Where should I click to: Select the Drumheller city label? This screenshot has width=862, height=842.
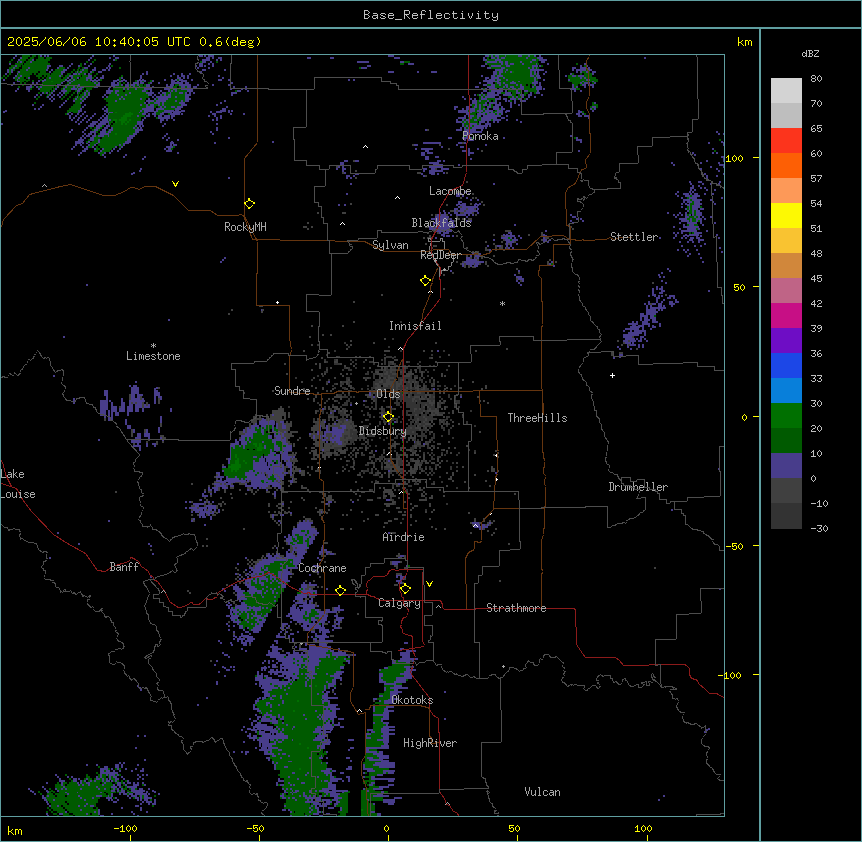[x=638, y=487]
